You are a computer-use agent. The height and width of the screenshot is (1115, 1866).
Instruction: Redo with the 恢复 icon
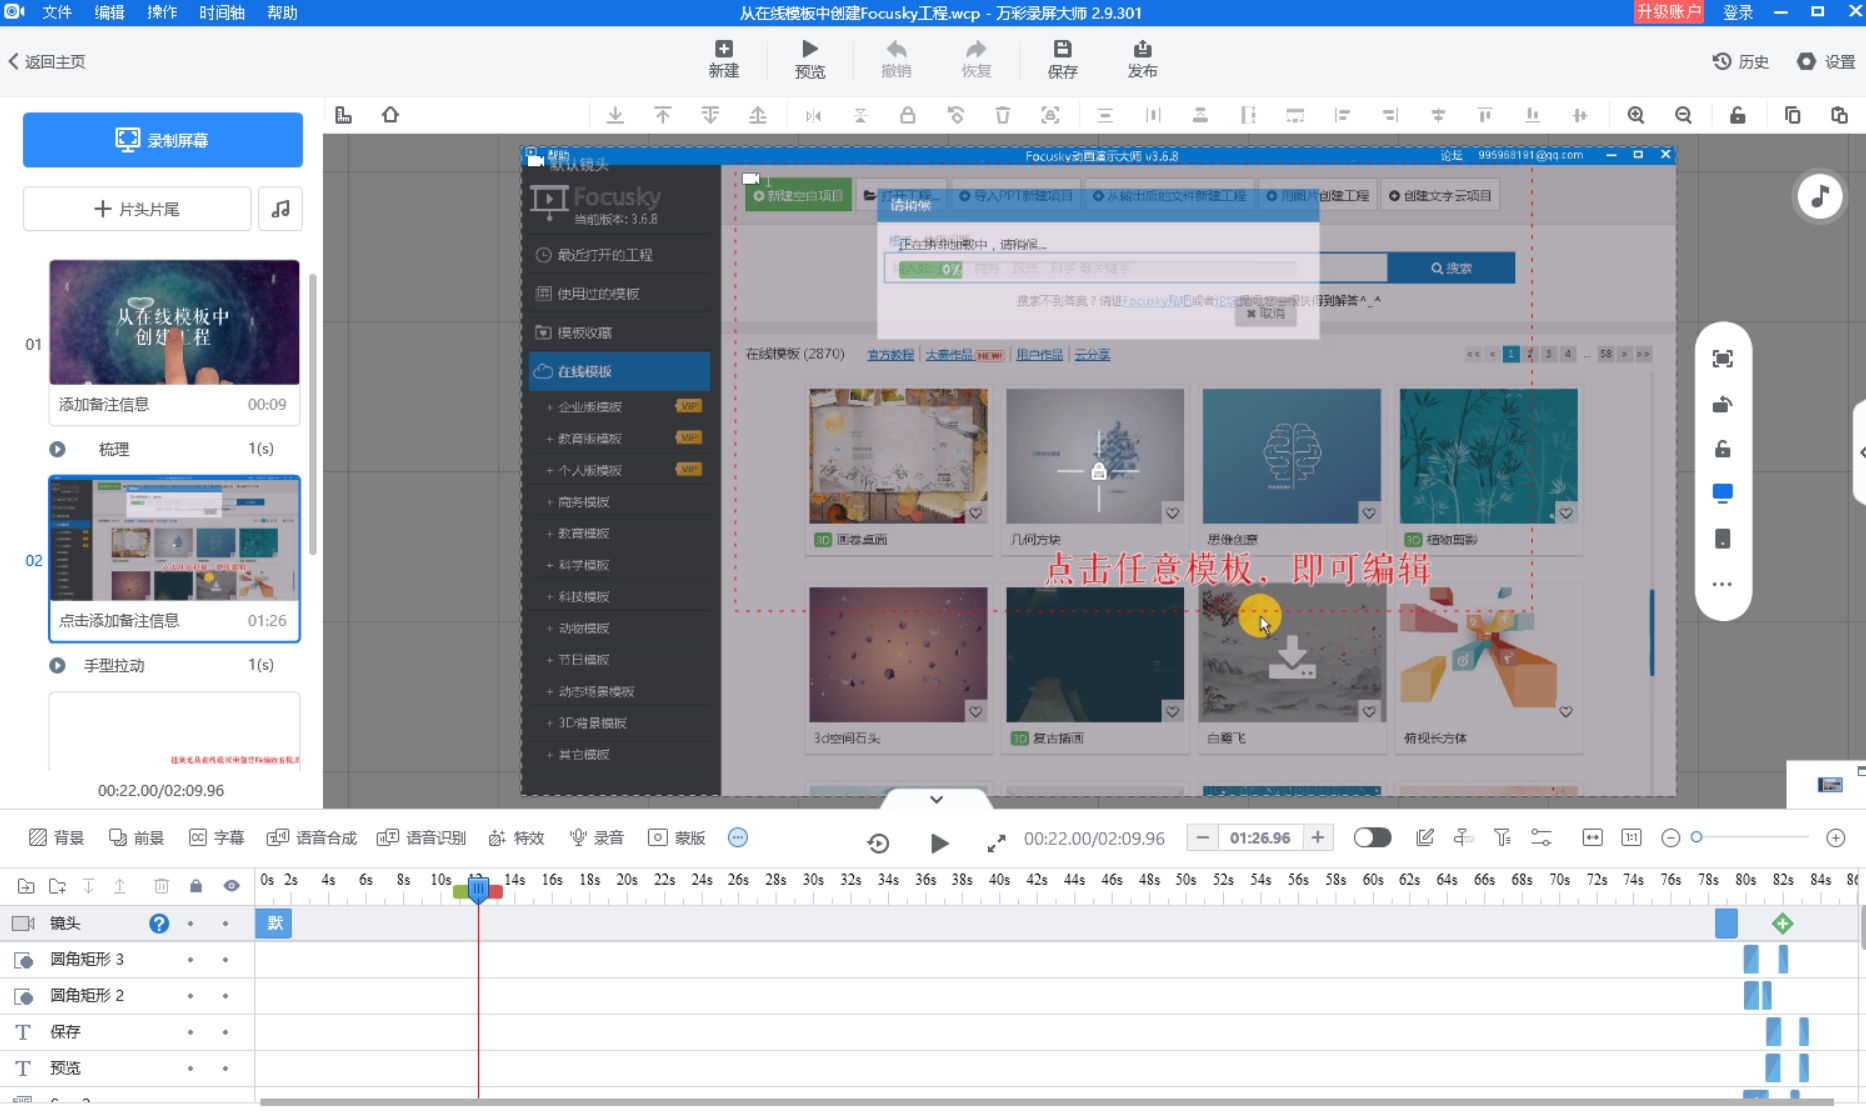click(x=975, y=59)
